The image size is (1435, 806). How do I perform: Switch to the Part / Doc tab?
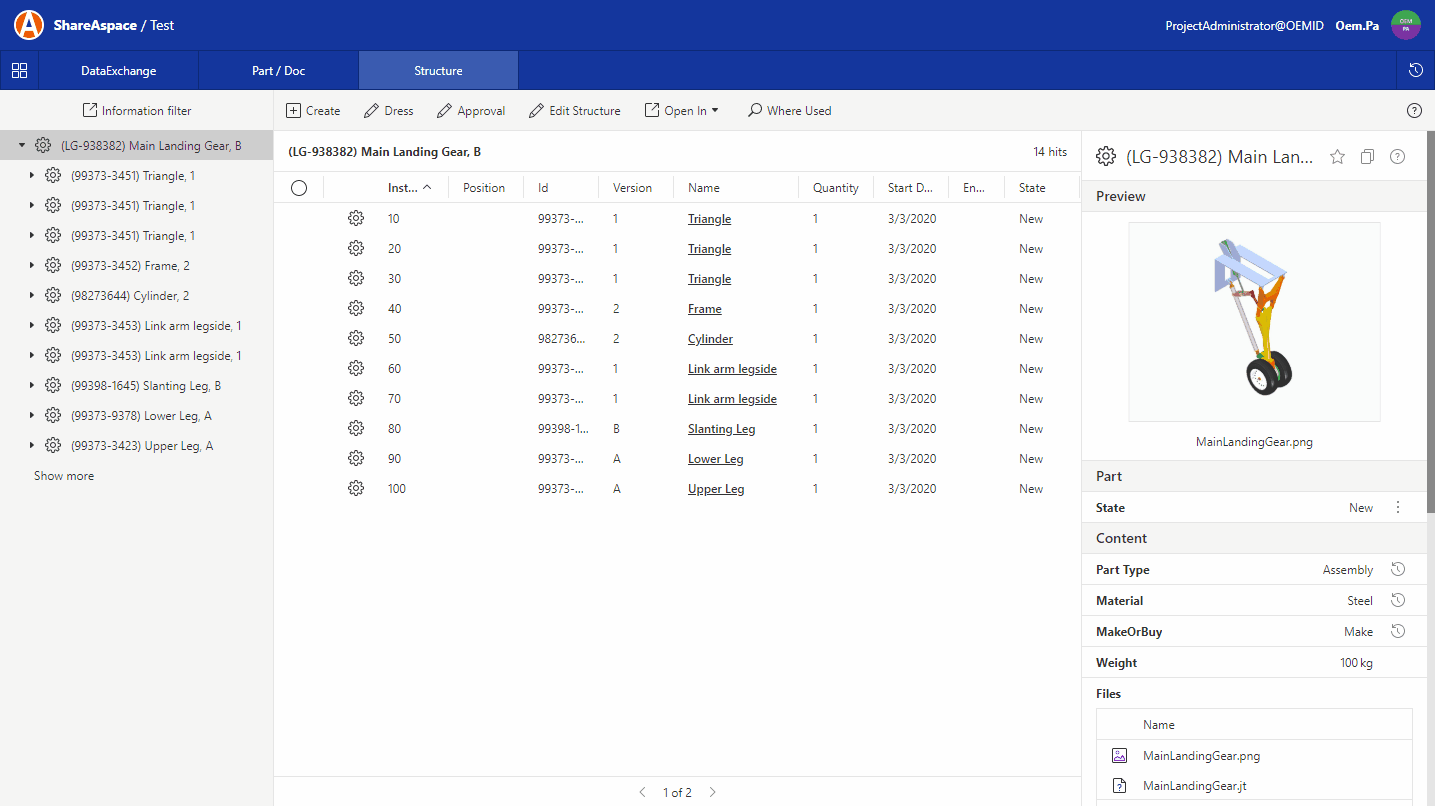pos(278,70)
